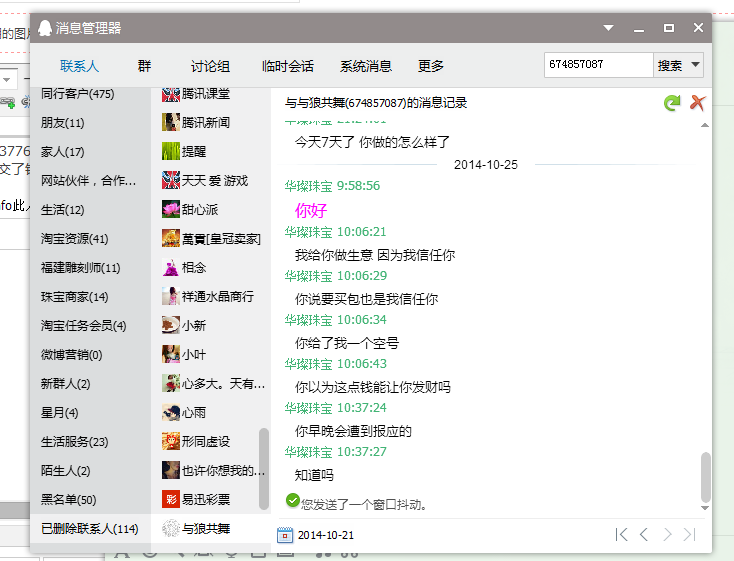The image size is (734, 561).
Task: Click the 形同虚设 contact avatar
Action: click(x=171, y=442)
